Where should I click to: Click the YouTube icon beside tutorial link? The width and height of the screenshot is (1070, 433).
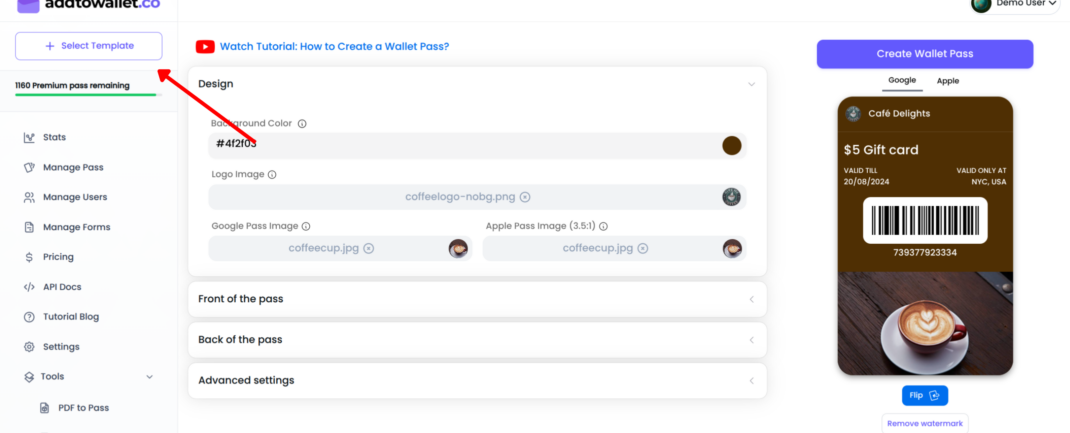(x=205, y=46)
